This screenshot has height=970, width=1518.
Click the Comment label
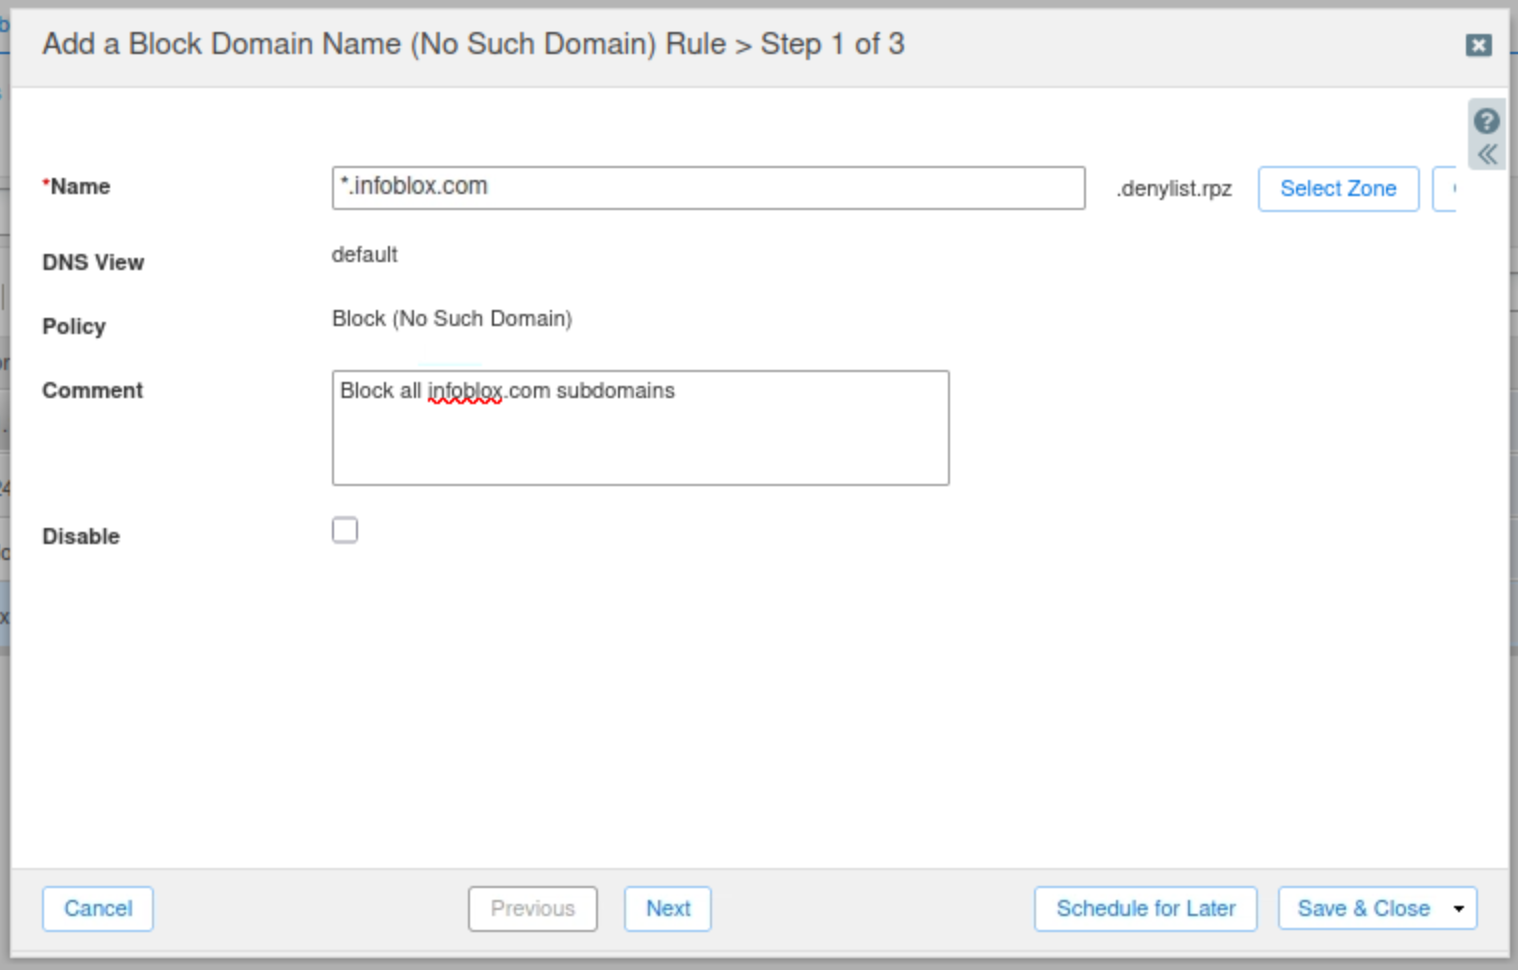[92, 391]
